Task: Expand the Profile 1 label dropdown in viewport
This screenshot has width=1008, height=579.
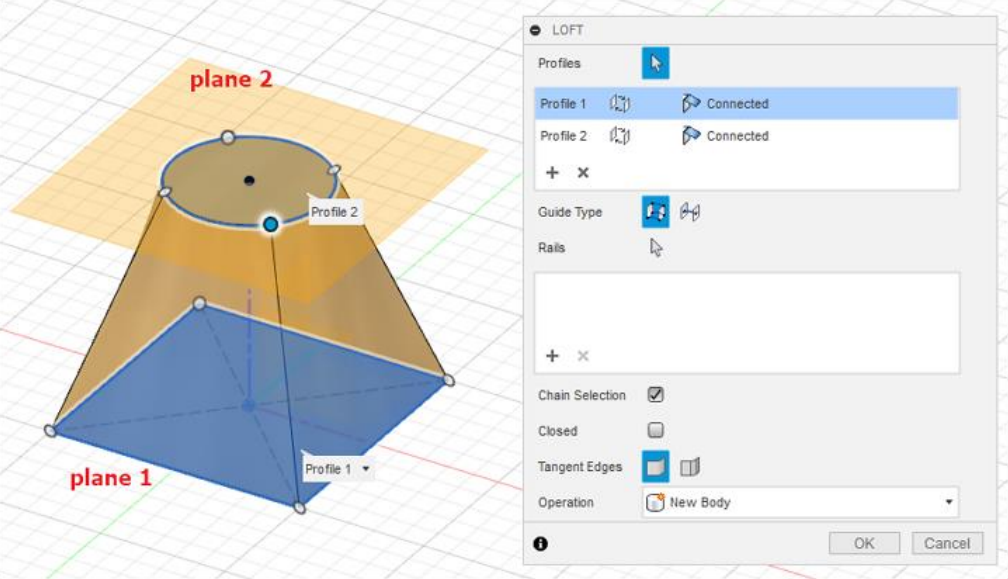Action: [x=366, y=469]
